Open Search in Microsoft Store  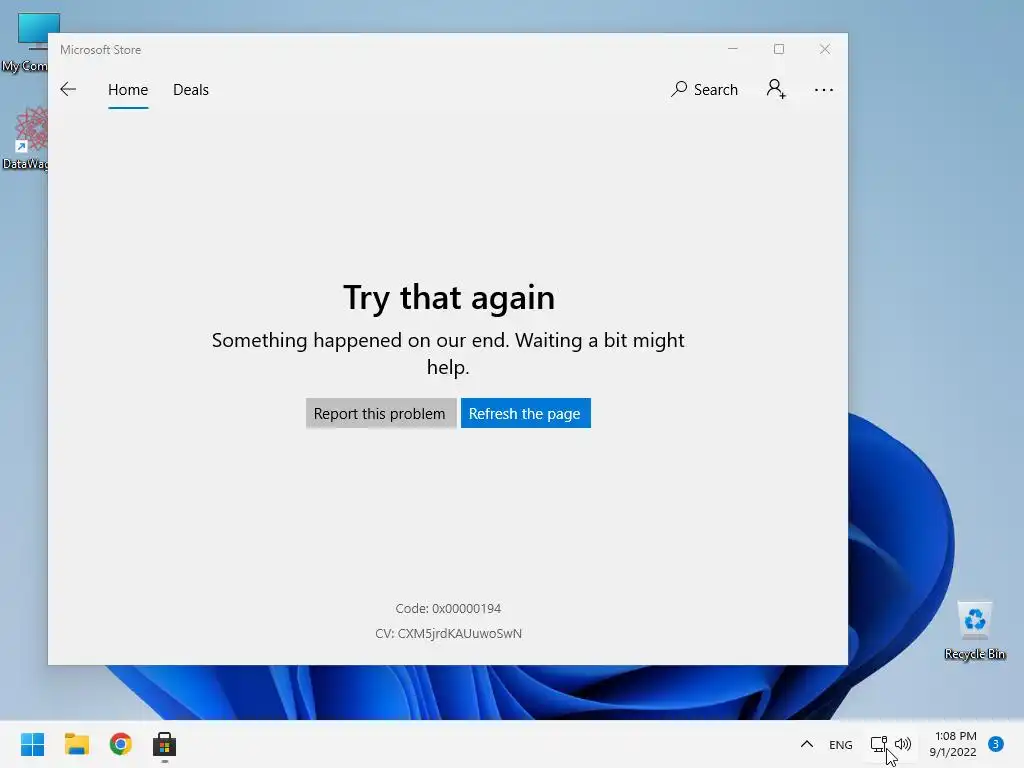(704, 89)
